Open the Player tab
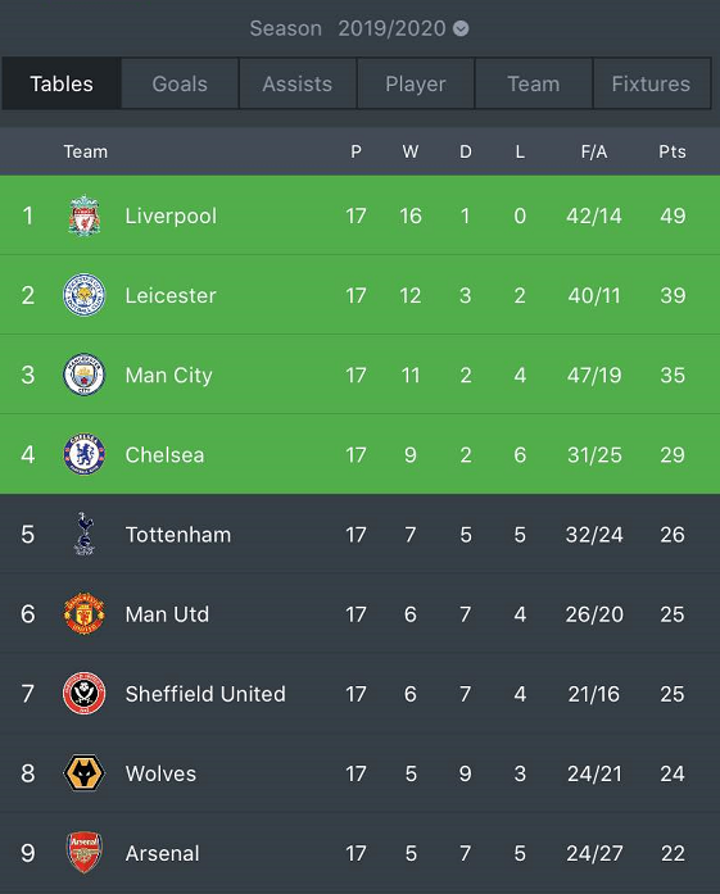 [415, 84]
